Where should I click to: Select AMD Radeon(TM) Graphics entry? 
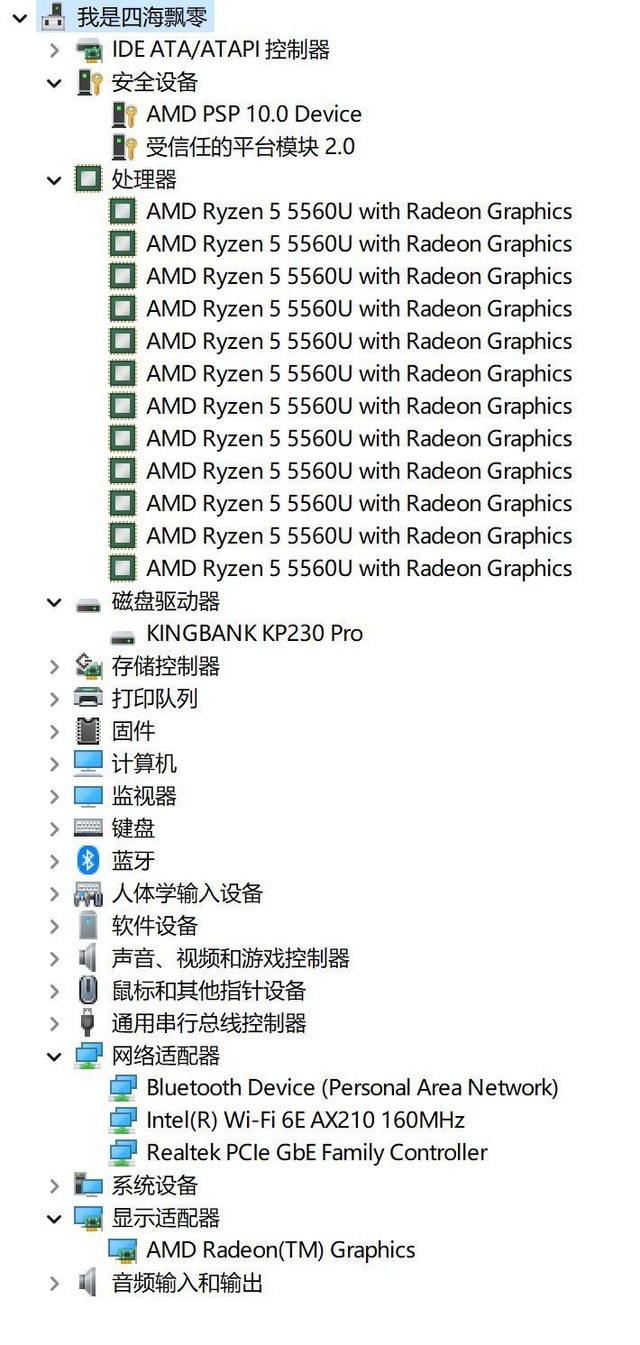pyautogui.click(x=280, y=1250)
